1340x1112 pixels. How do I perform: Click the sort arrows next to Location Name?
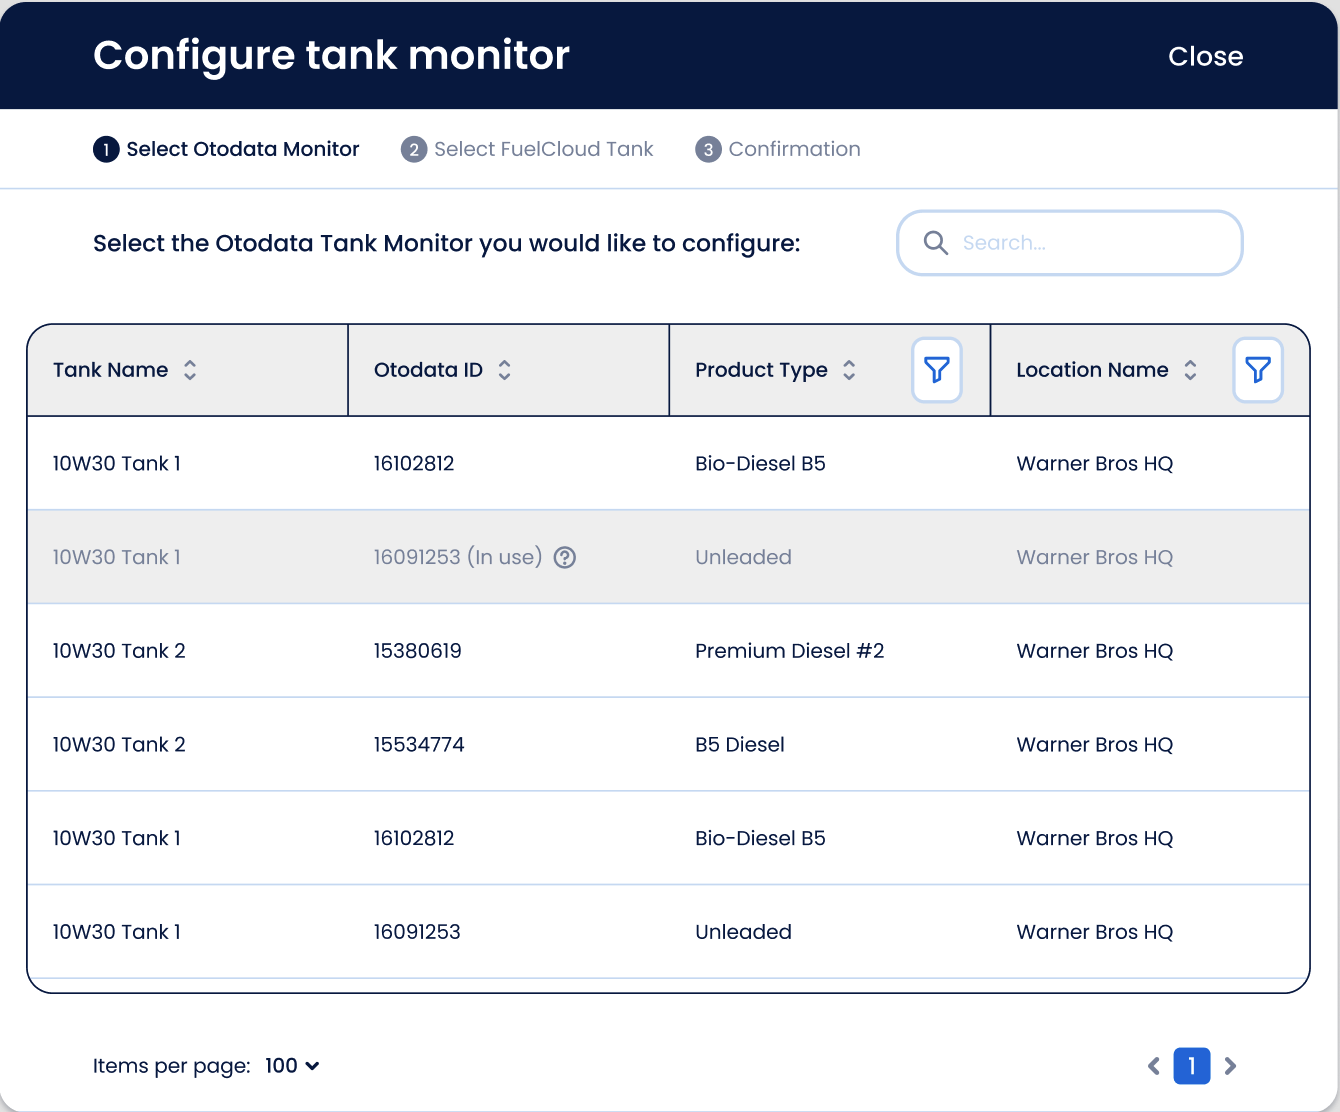click(x=1190, y=370)
